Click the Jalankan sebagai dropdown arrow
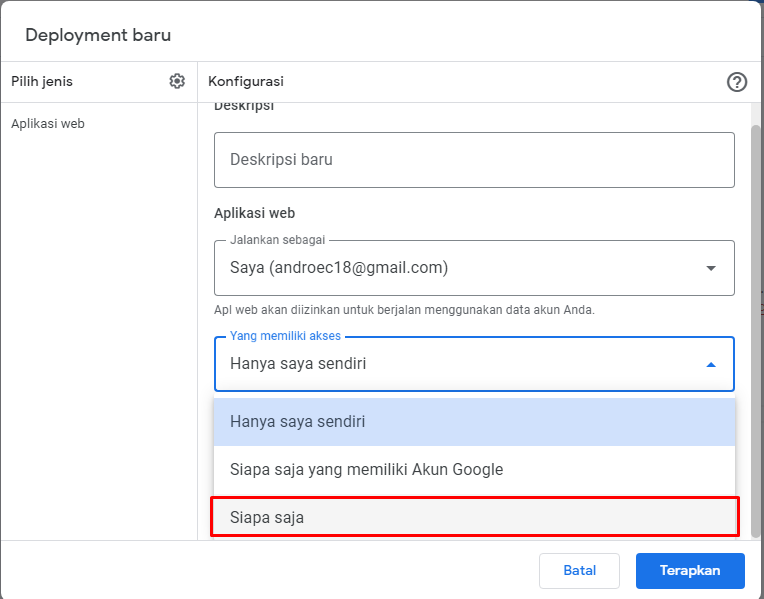Viewport: 764px width, 599px height. 711,268
